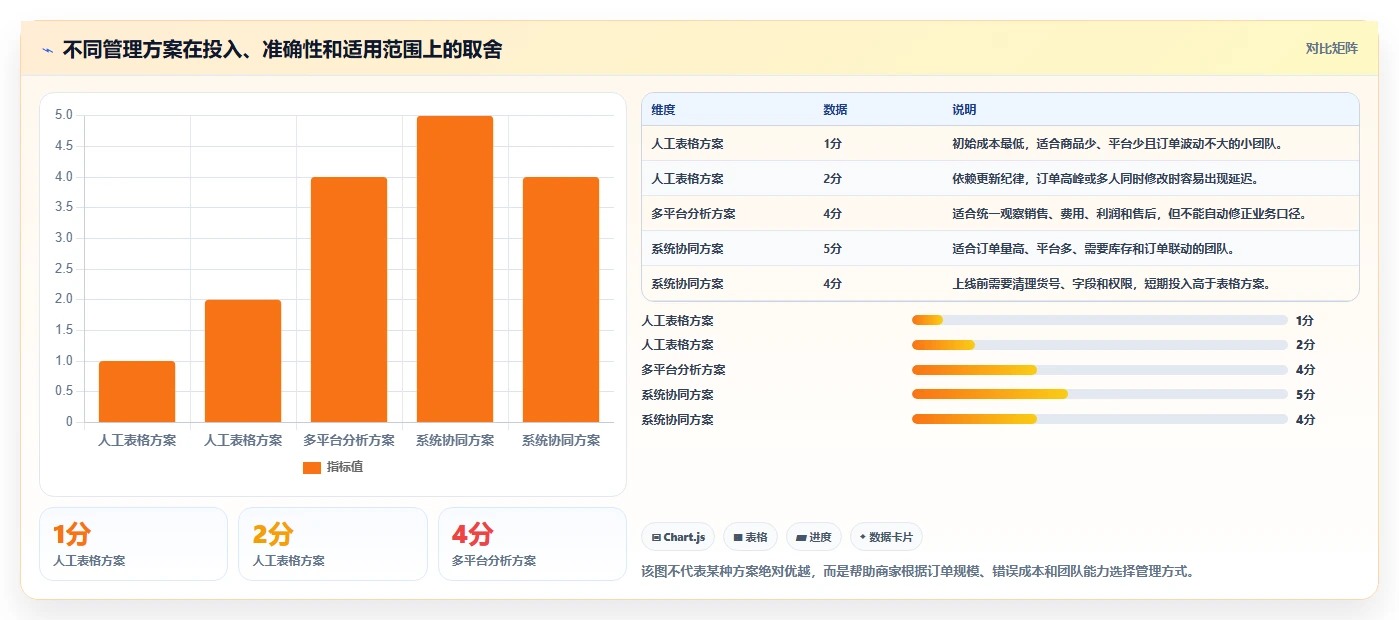Click the 说明 column header
Screen dimensions: 1399x620
[964, 109]
